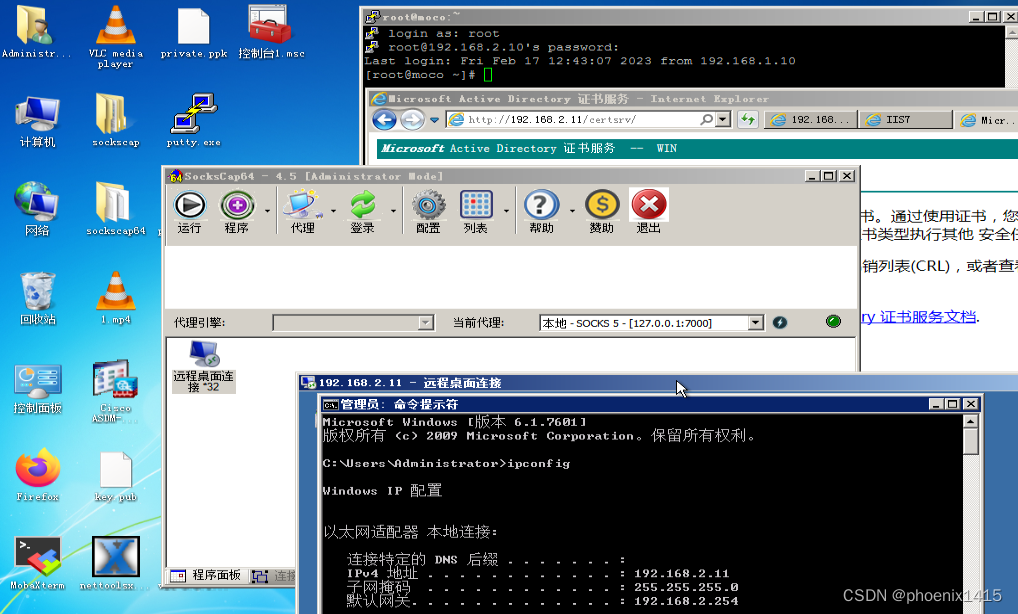Expand the IE address bar dropdown arrow
This screenshot has height=614, width=1018.
pyautogui.click(x=723, y=119)
